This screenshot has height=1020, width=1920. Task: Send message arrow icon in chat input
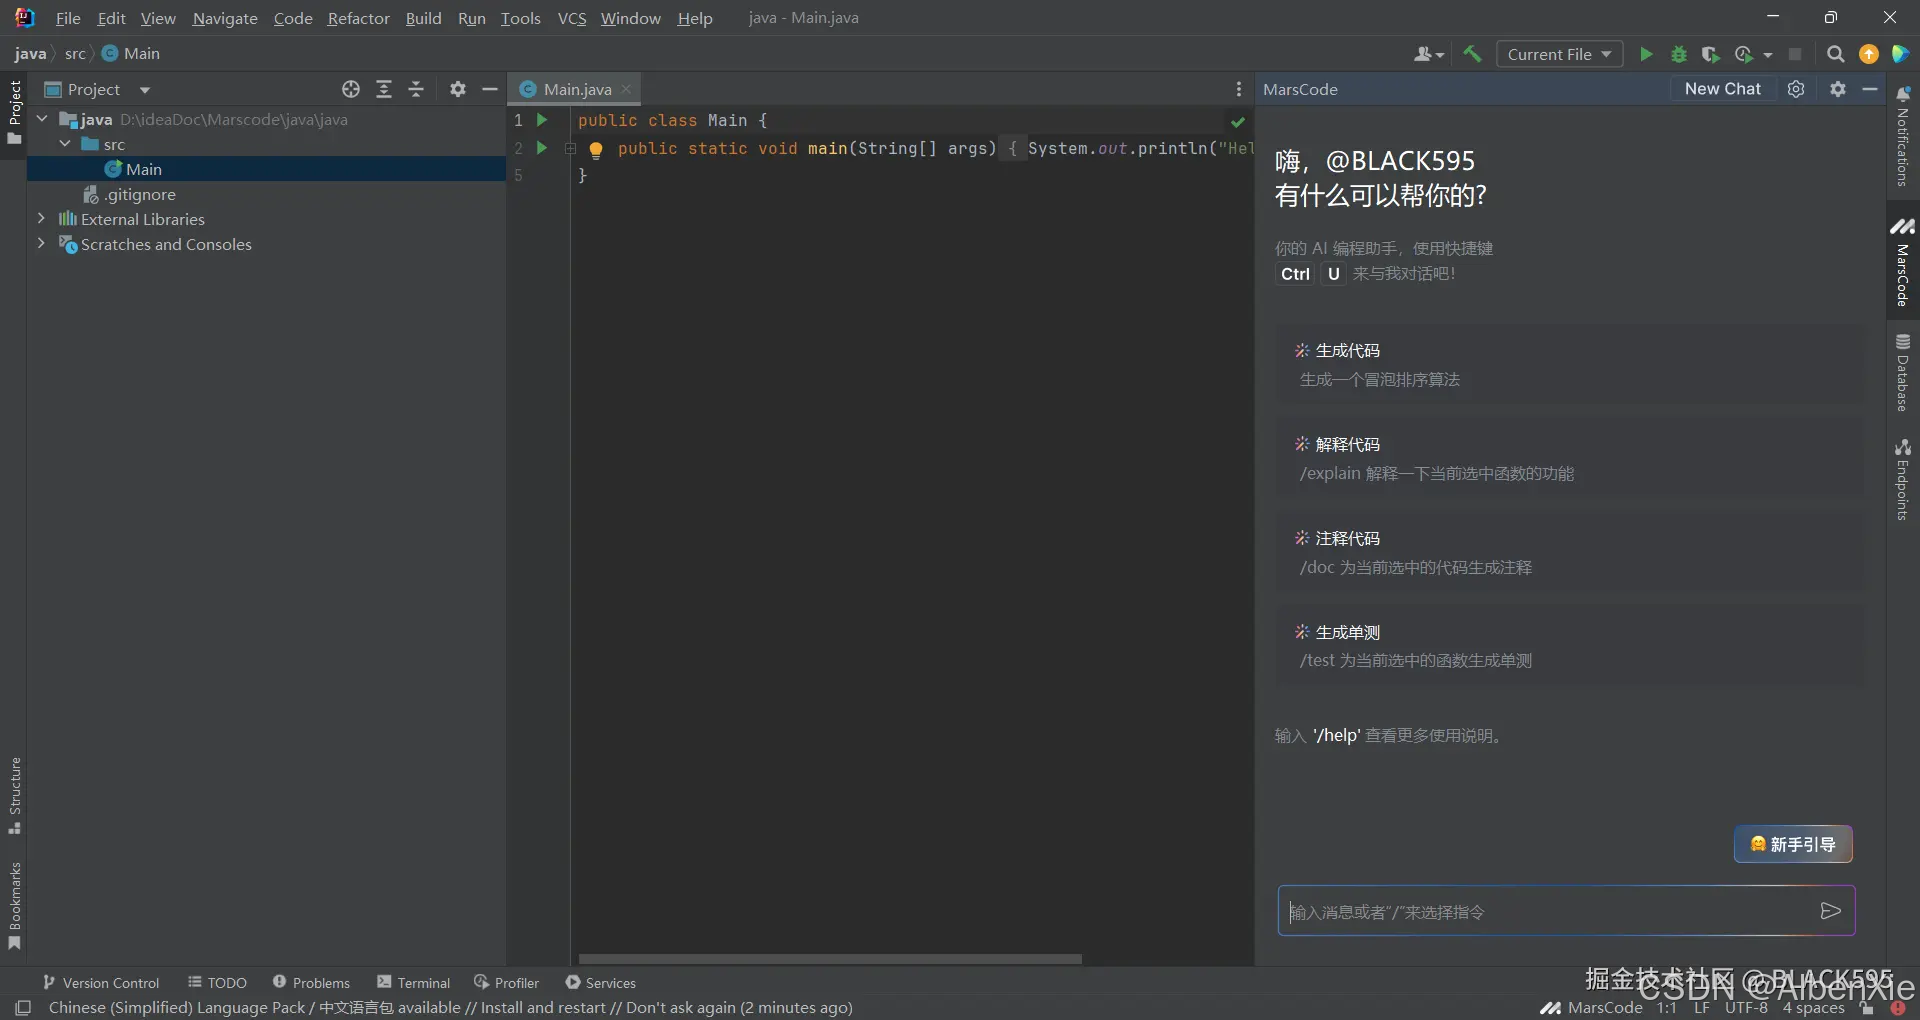tap(1830, 911)
